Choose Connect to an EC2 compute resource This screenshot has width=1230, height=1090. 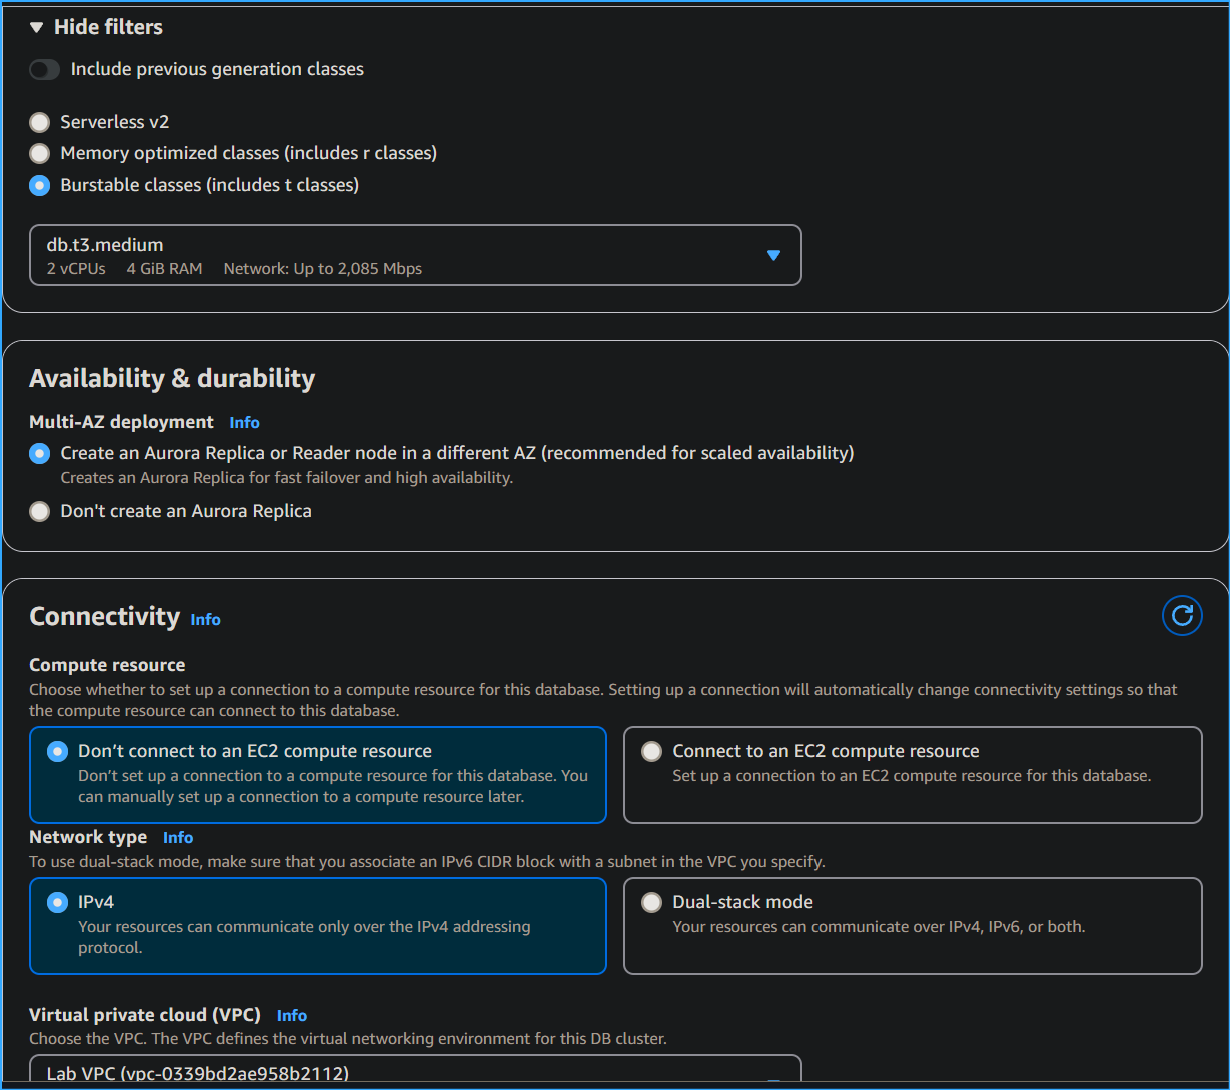click(x=651, y=751)
